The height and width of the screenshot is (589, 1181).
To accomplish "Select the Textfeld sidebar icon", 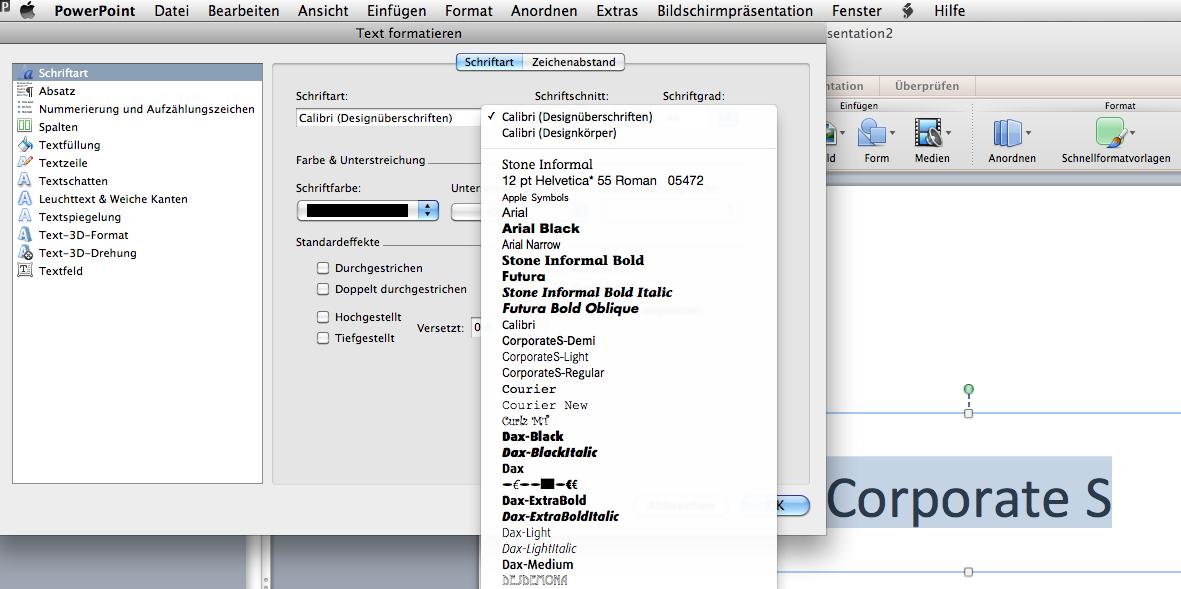I will (x=26, y=271).
